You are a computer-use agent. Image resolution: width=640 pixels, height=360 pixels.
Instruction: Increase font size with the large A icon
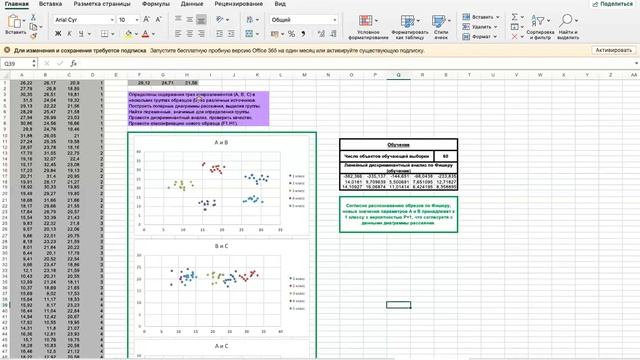pos(147,20)
